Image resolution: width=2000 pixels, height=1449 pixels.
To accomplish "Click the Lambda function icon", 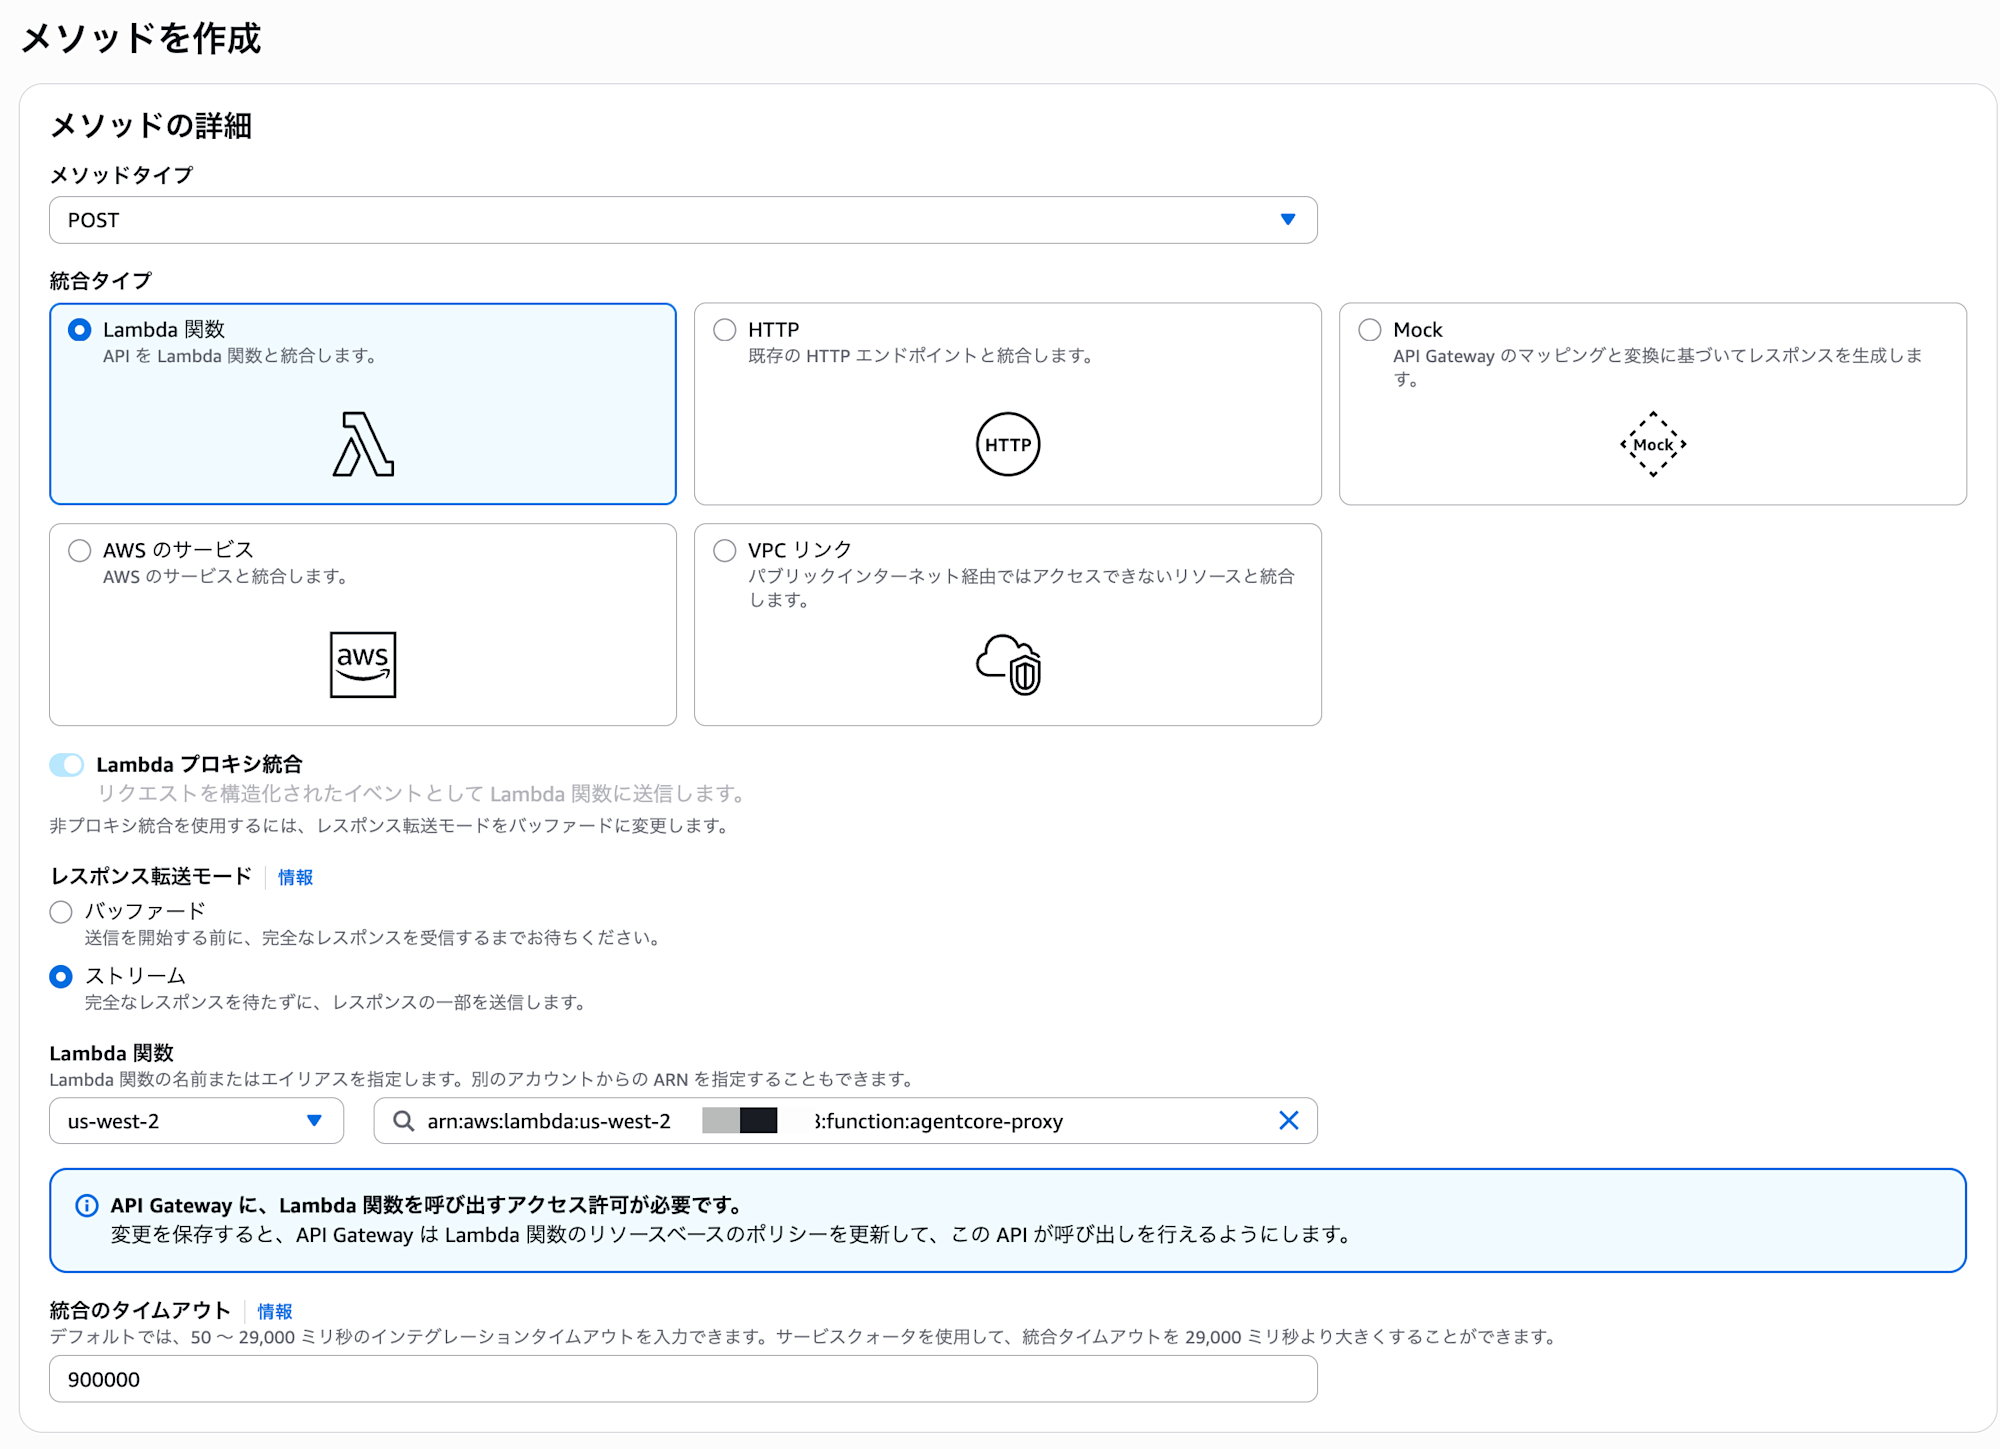I will pos(363,444).
